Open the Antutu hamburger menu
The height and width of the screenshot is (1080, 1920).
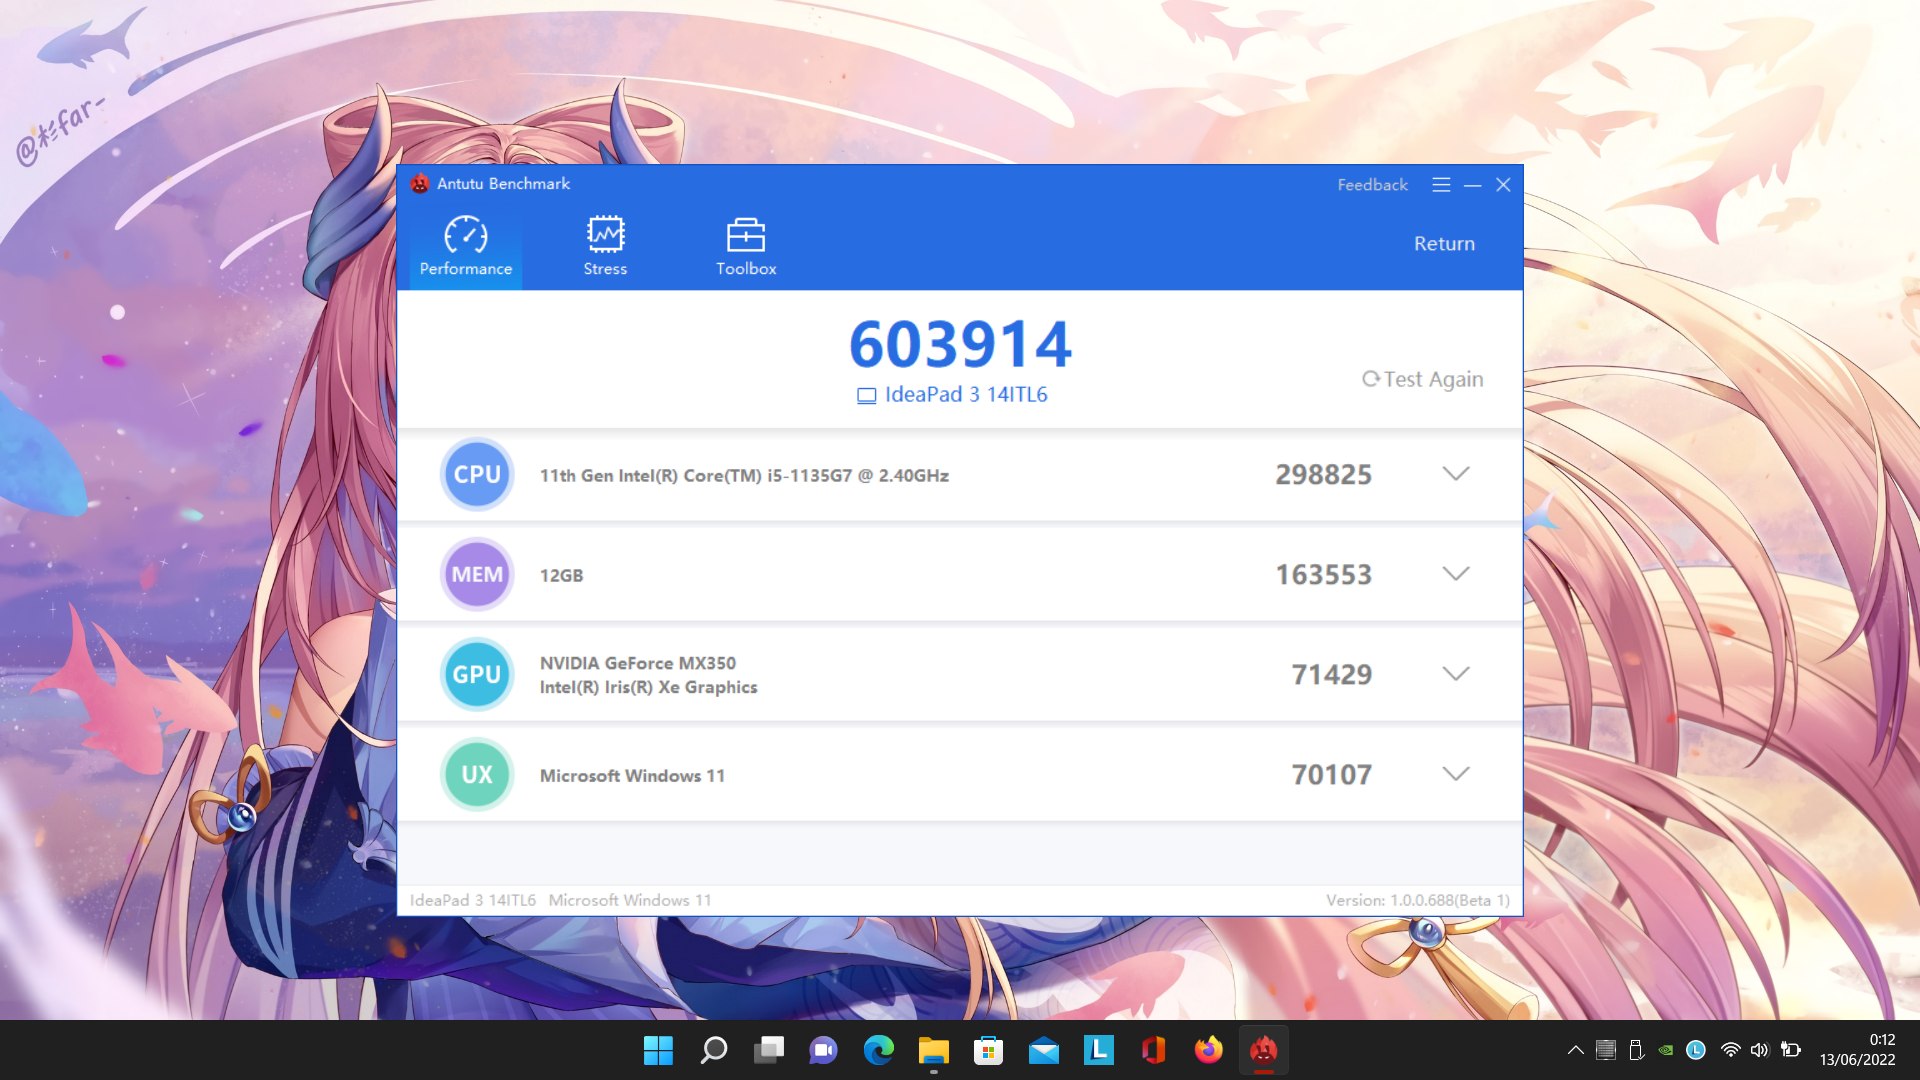point(1441,185)
